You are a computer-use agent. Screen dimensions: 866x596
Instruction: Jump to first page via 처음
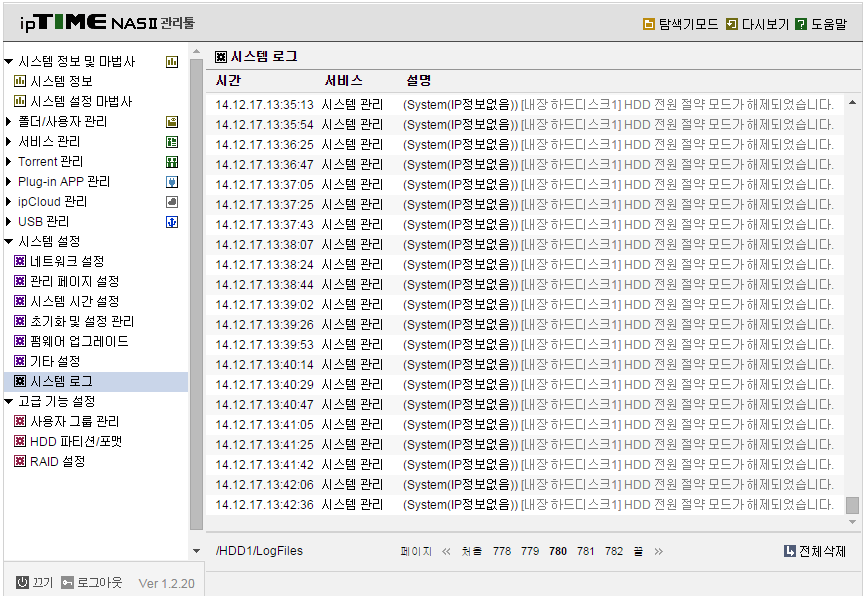tap(472, 551)
